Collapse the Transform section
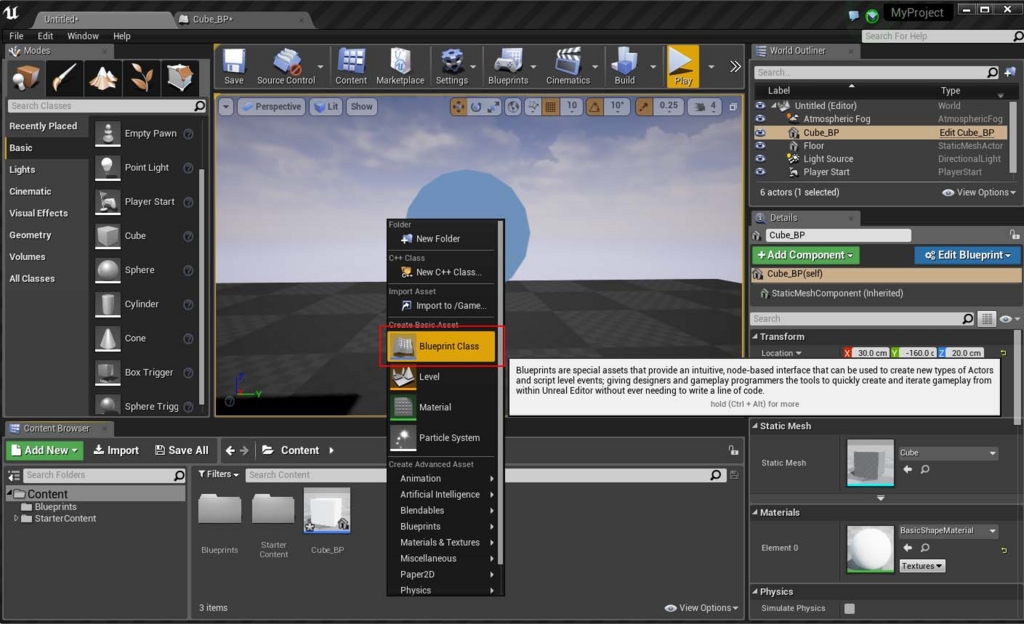Screen dimensions: 1024x624 [756, 337]
